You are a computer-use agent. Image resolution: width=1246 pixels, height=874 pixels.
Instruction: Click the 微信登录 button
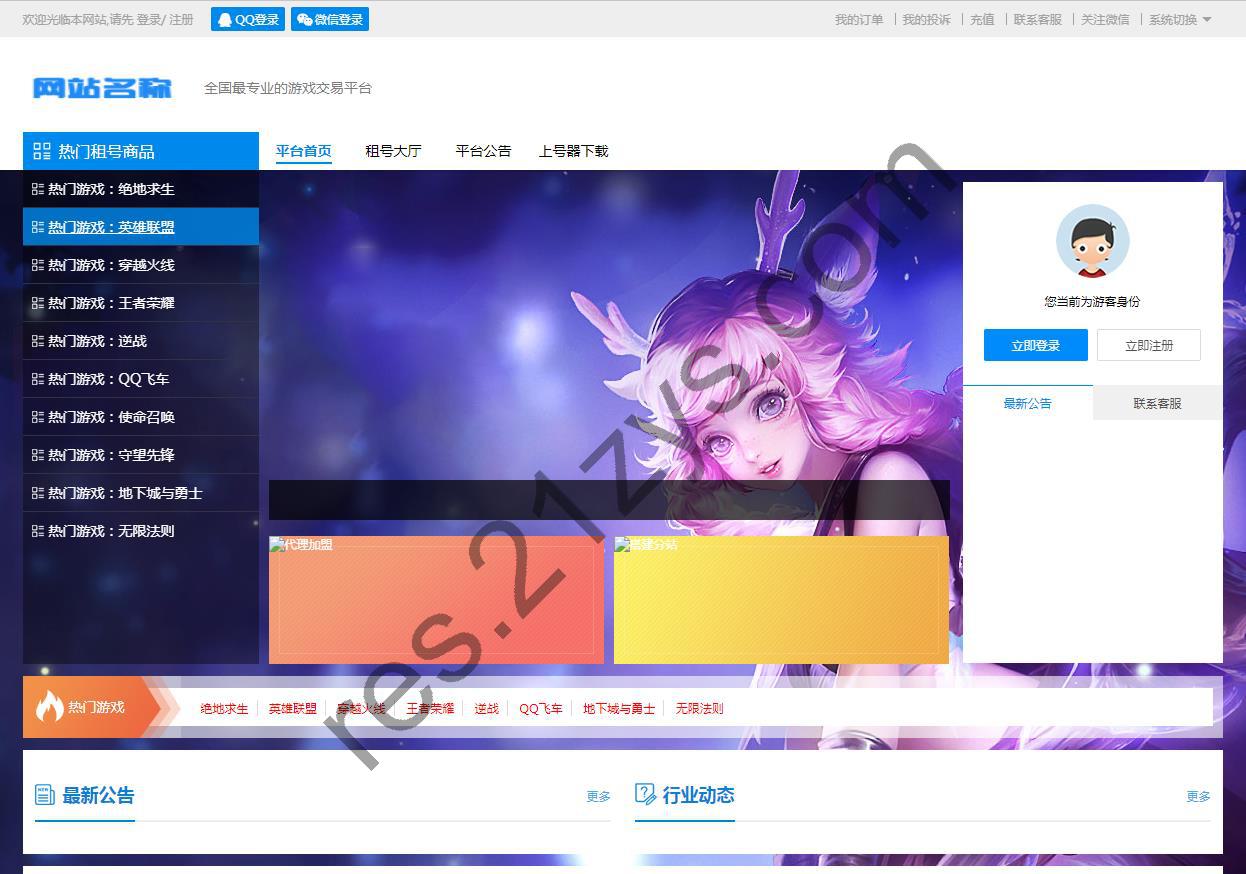coord(330,19)
